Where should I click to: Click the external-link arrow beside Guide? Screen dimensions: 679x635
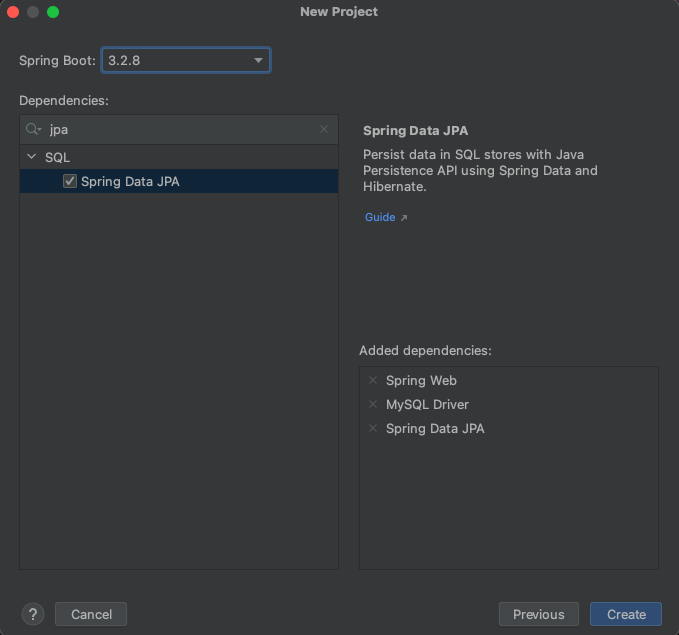[404, 217]
